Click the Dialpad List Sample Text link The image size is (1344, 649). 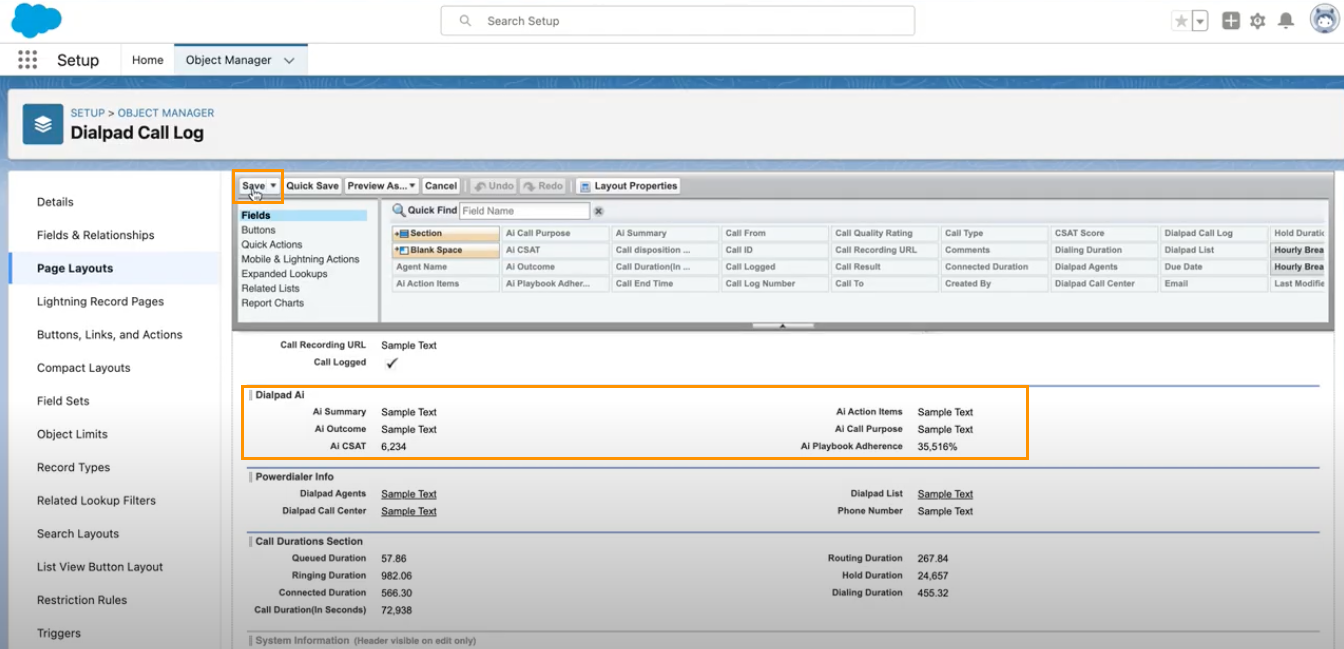945,494
